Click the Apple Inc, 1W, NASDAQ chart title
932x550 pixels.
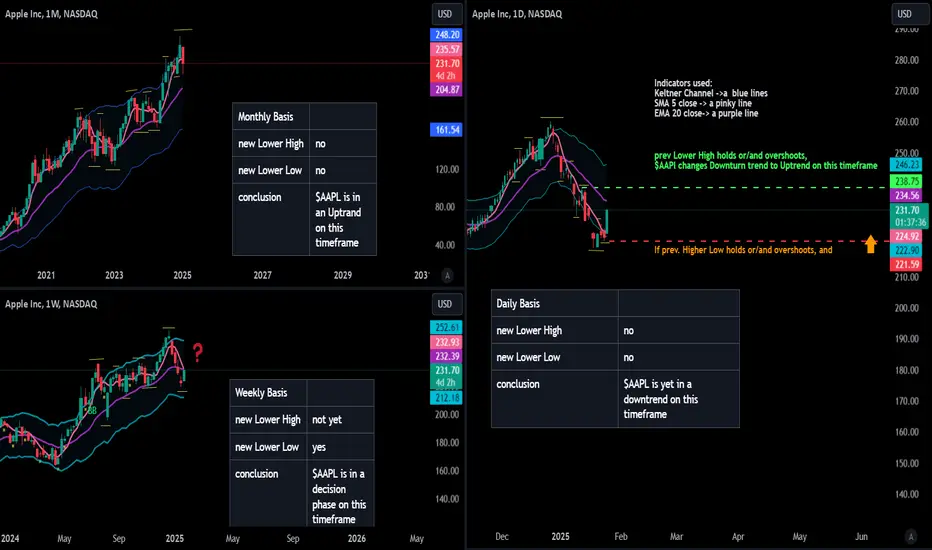(x=51, y=304)
